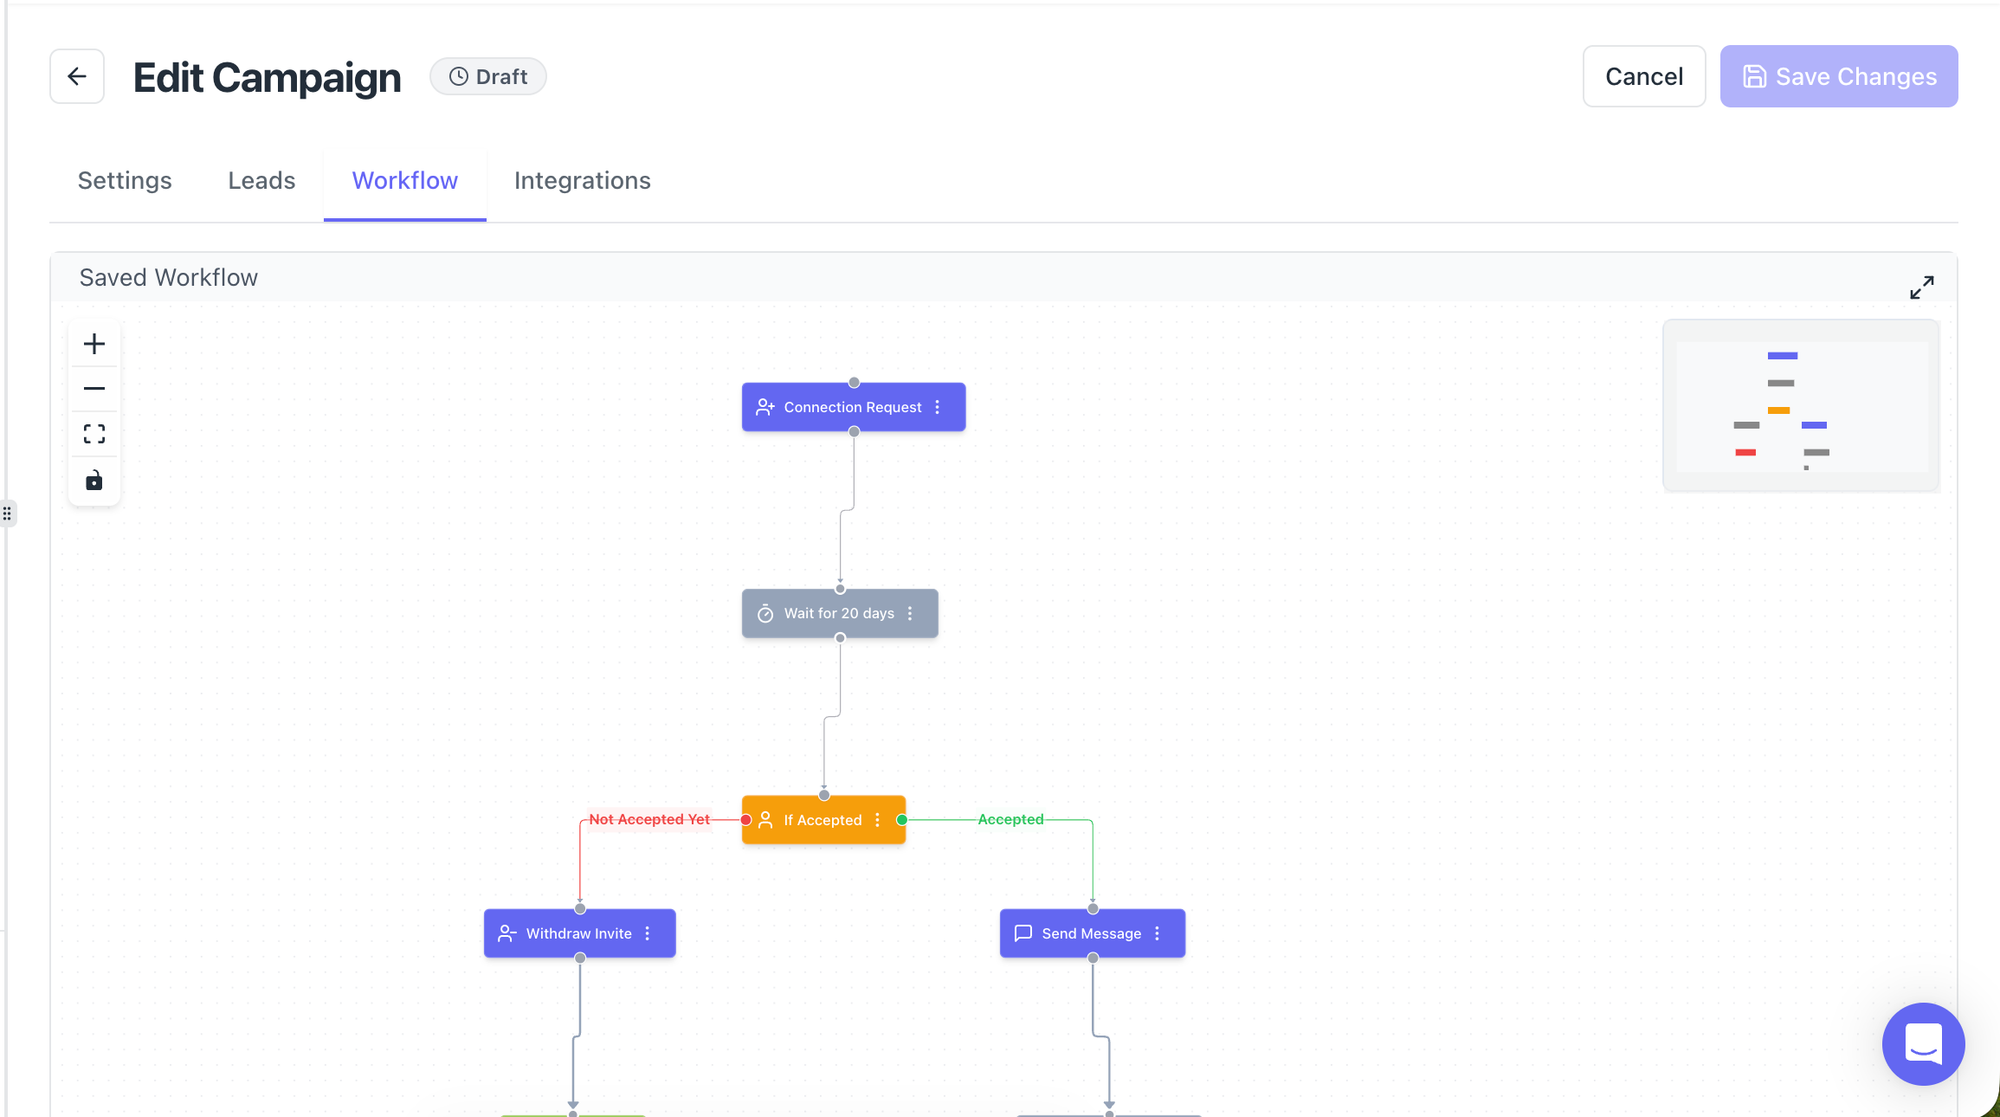Zoom out the workflow canvas

[x=94, y=388]
